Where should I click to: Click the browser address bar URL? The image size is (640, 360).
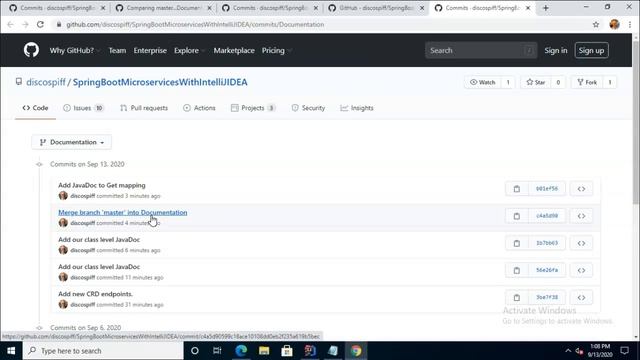point(195,24)
